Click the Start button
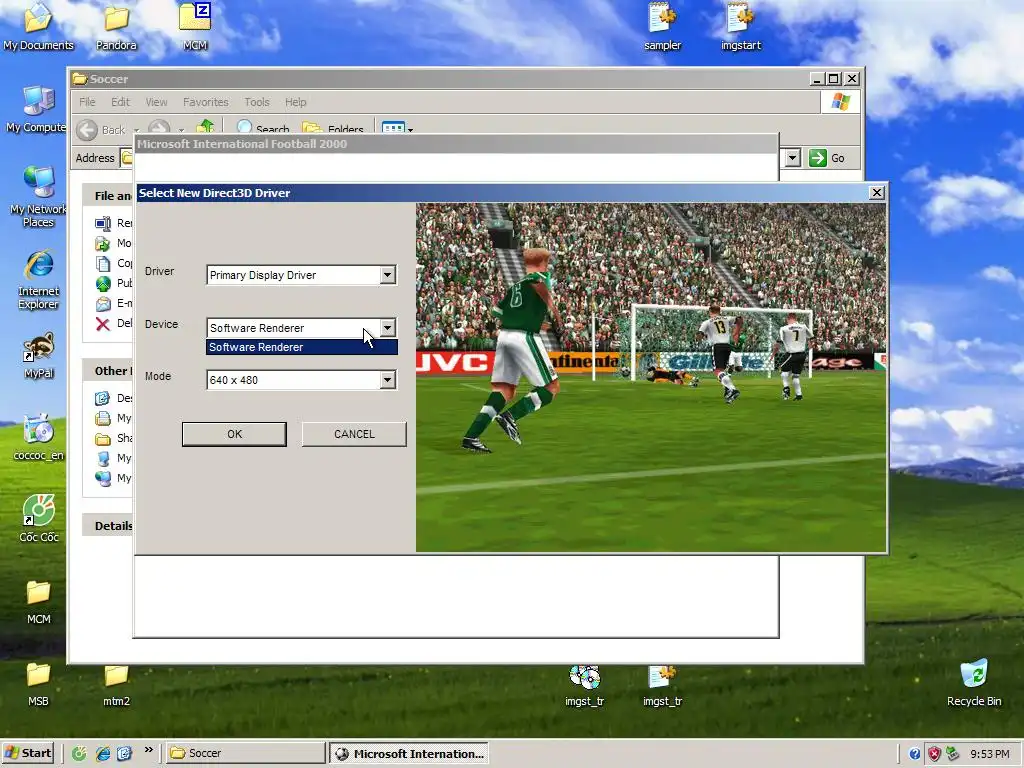Screen dimensions: 1024x768 pyautogui.click(x=28, y=753)
